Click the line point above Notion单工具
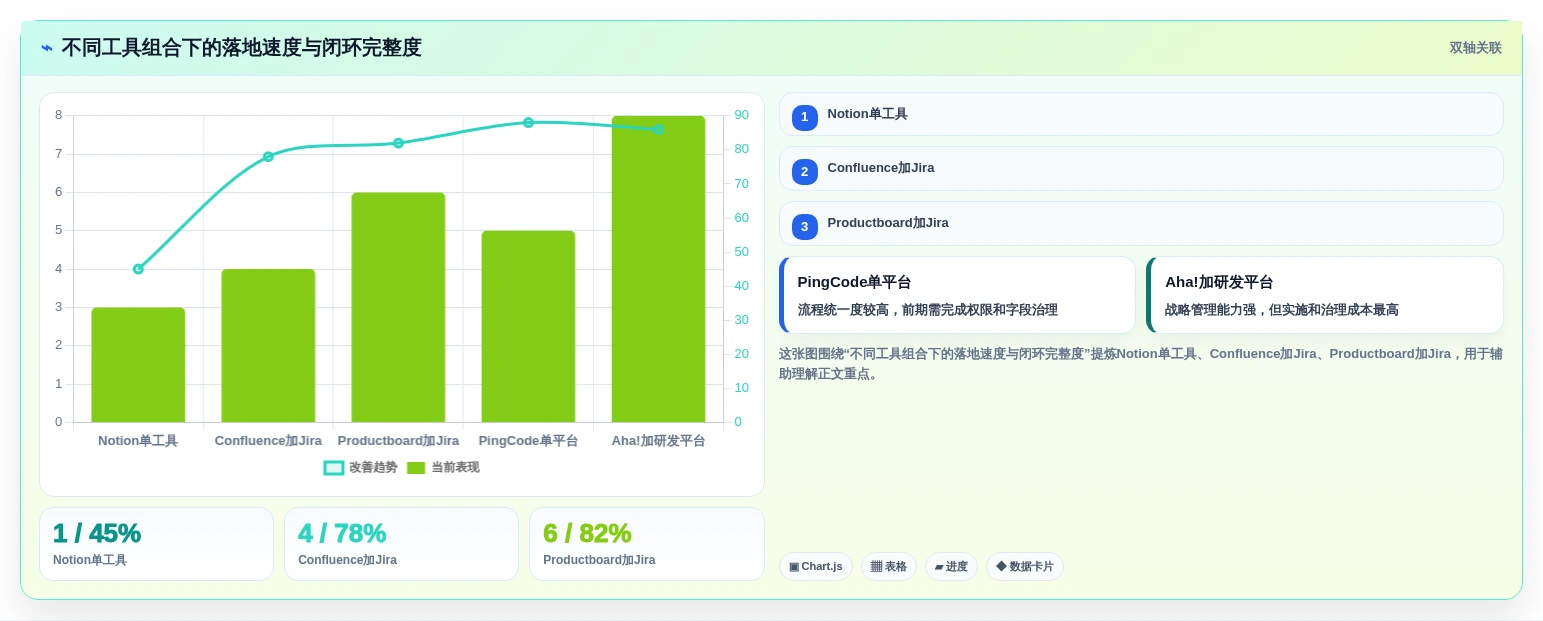1543x621 pixels. pyautogui.click(x=138, y=269)
